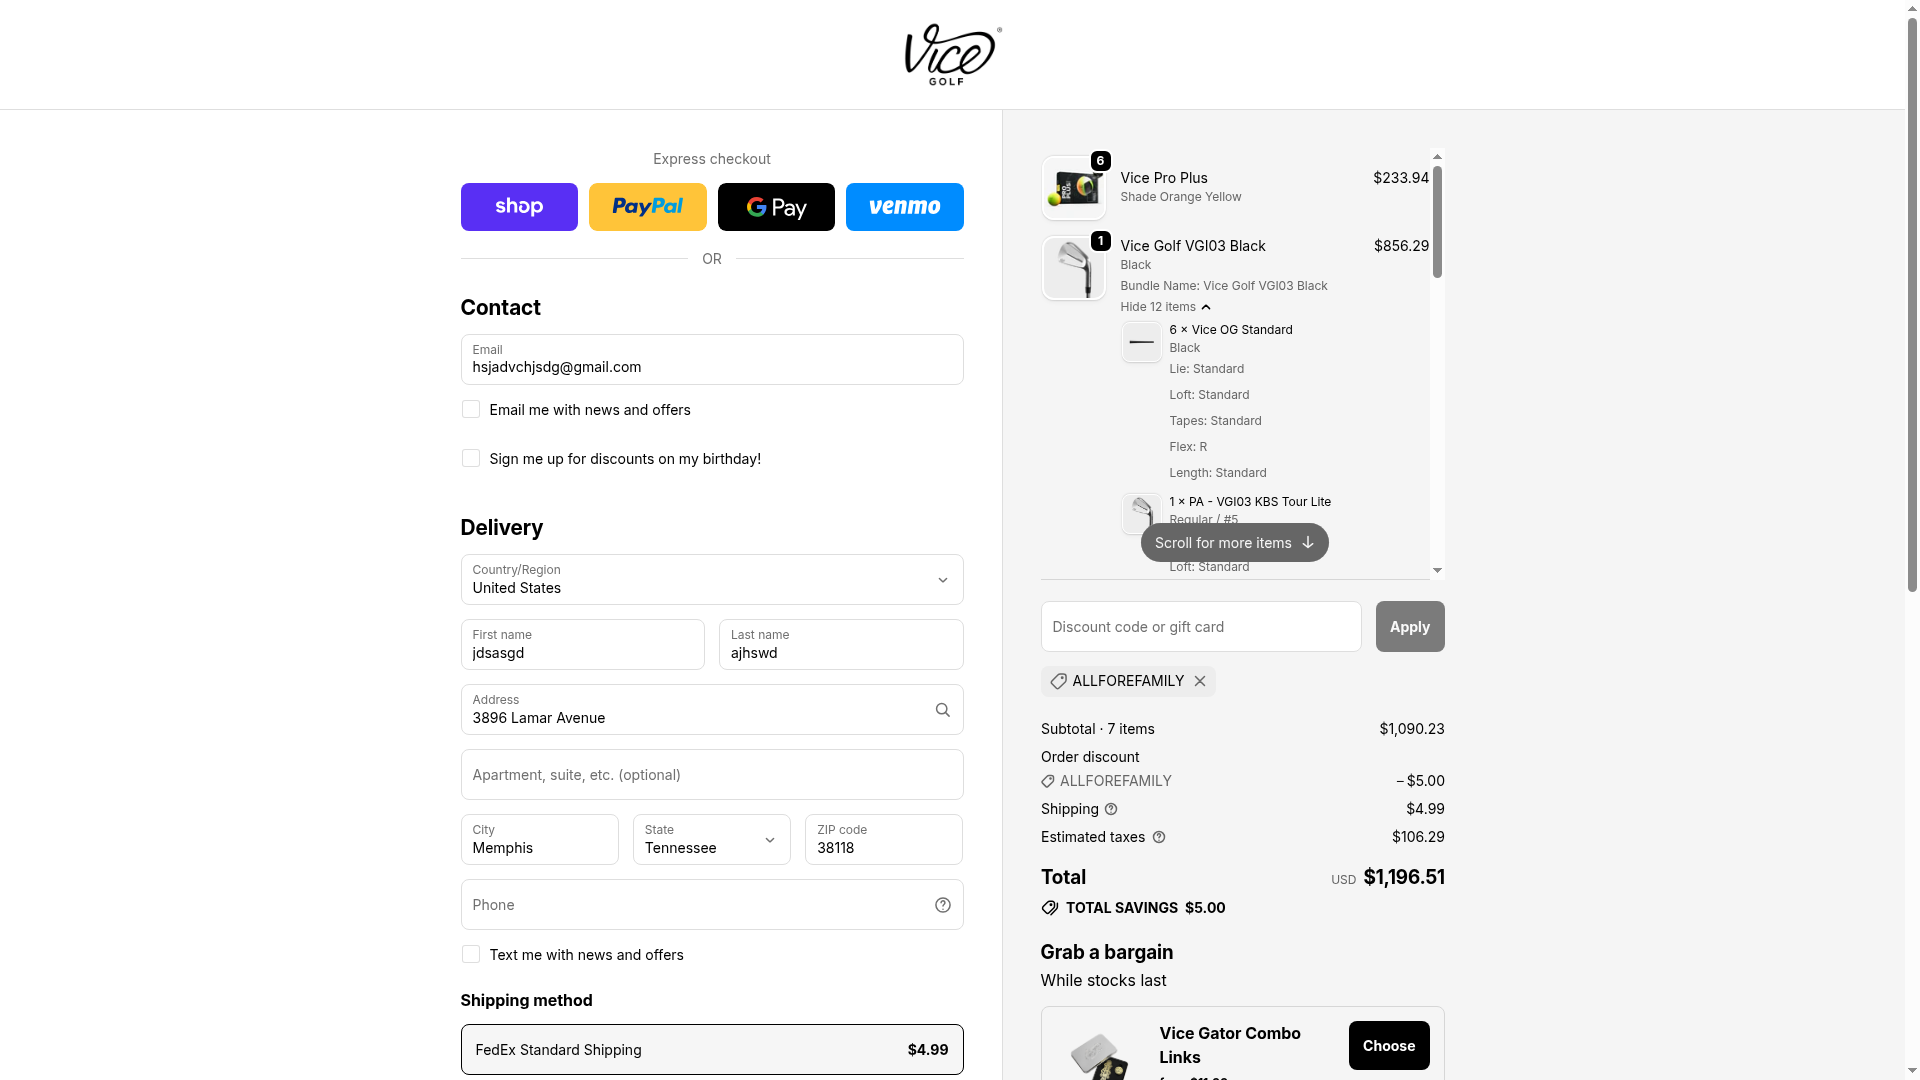
Task: Collapse the Hide 12 items list
Action: pyautogui.click(x=1165, y=307)
